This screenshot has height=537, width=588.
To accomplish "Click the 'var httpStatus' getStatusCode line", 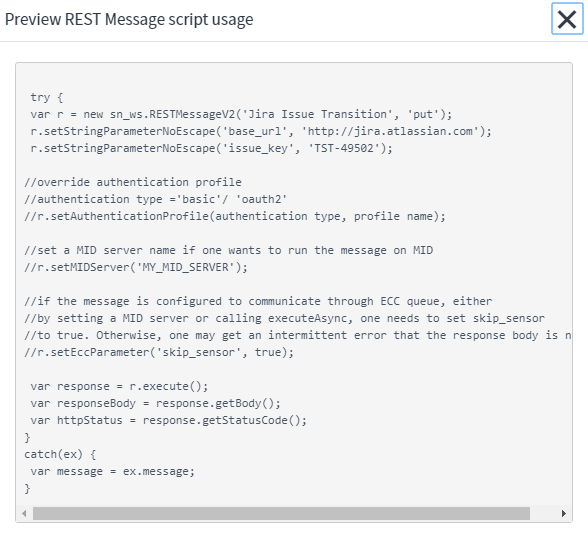I will (169, 420).
